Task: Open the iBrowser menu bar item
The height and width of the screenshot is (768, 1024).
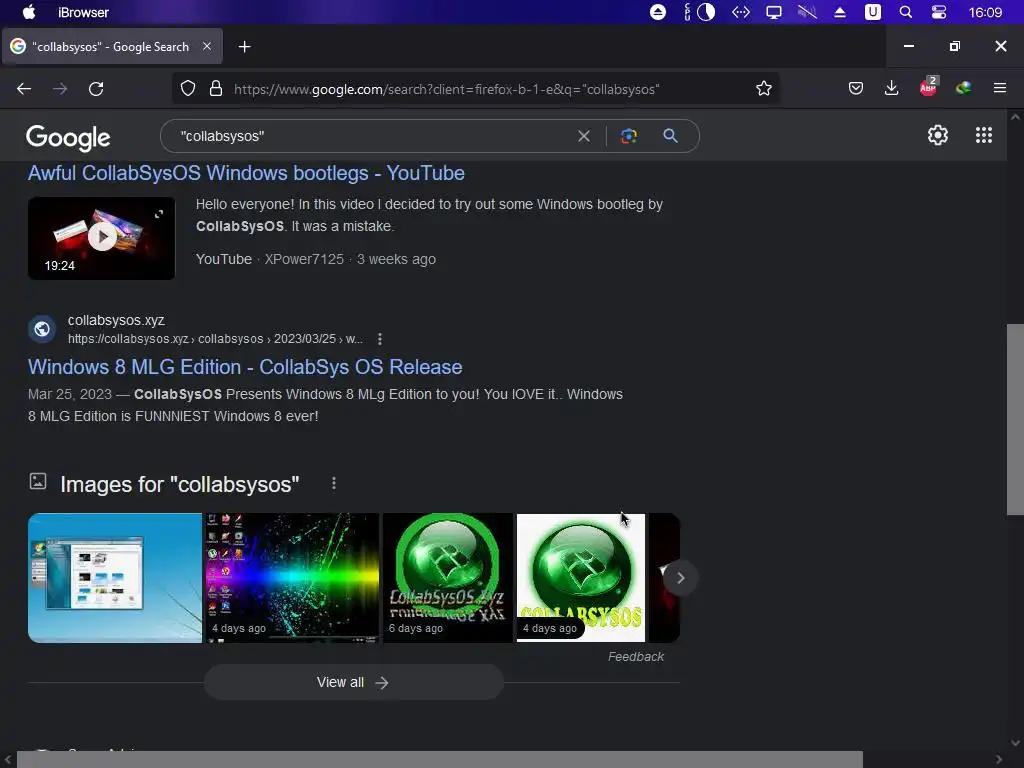Action: (83, 12)
